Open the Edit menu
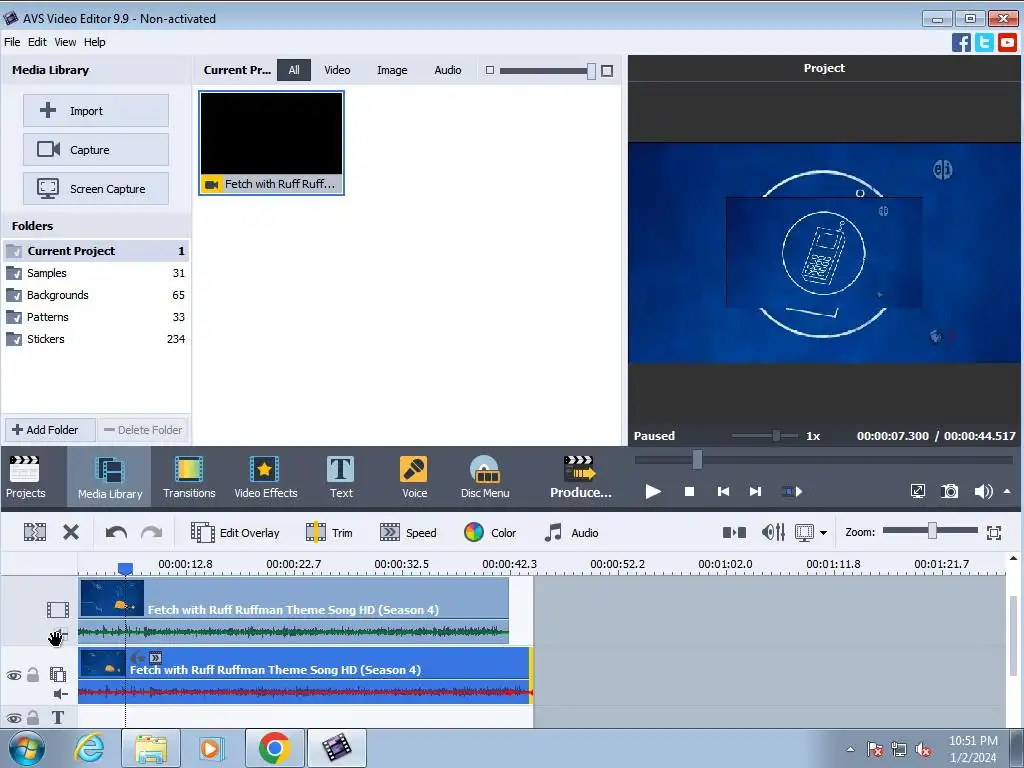The image size is (1024, 768). [x=37, y=42]
